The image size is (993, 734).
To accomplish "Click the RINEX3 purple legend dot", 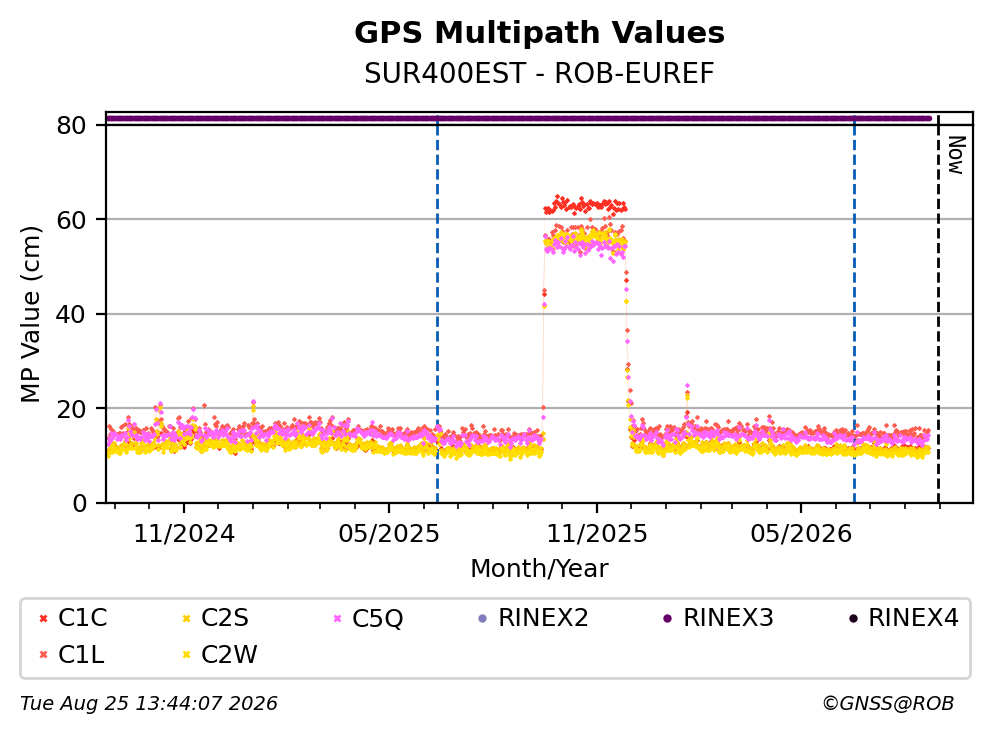I will (x=667, y=618).
